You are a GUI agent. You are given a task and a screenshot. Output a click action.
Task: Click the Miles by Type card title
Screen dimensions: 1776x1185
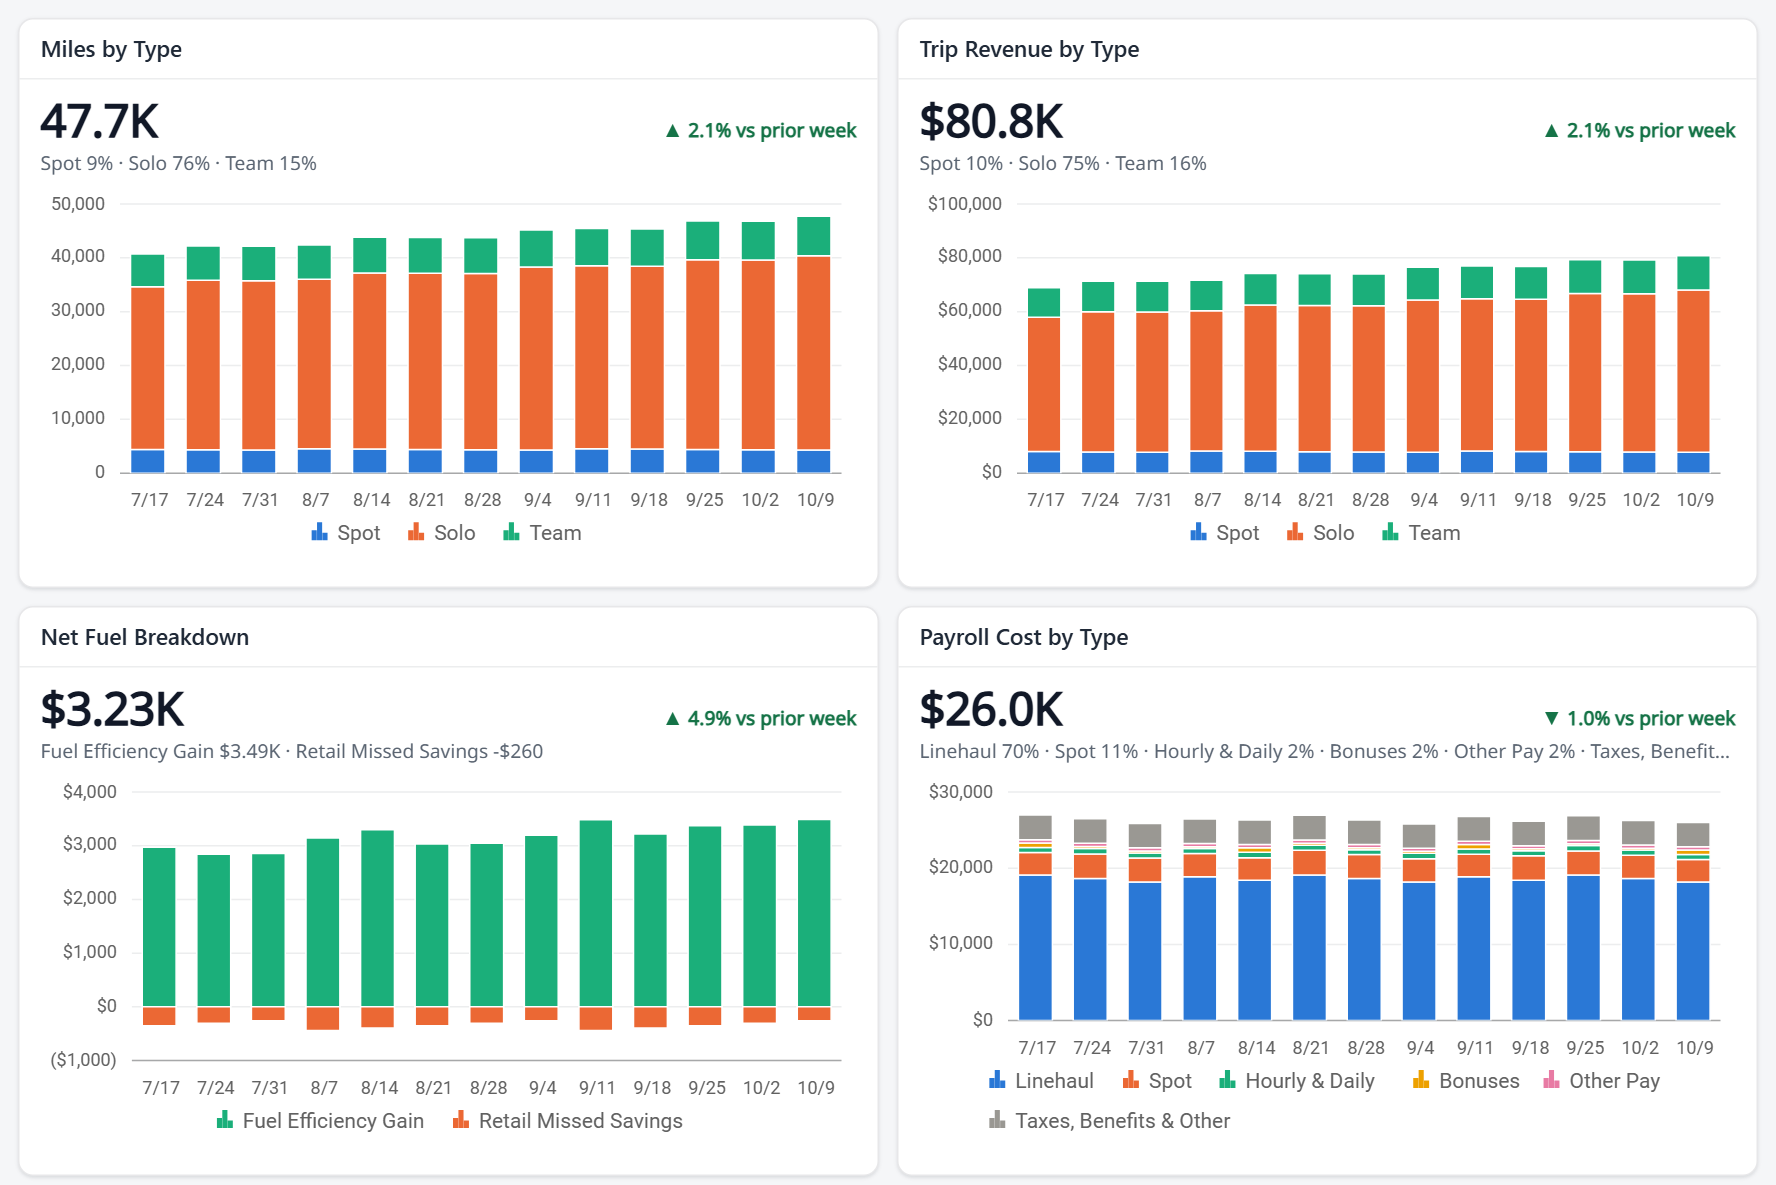pyautogui.click(x=111, y=49)
